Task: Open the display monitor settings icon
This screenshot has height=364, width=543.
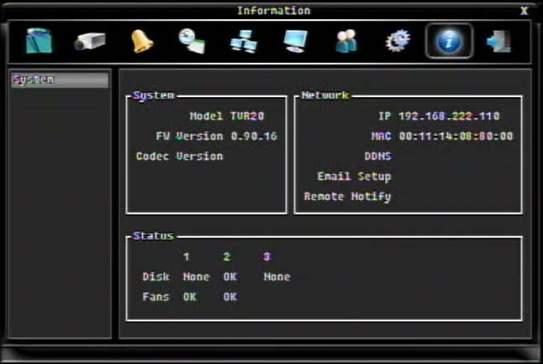Action: 295,41
